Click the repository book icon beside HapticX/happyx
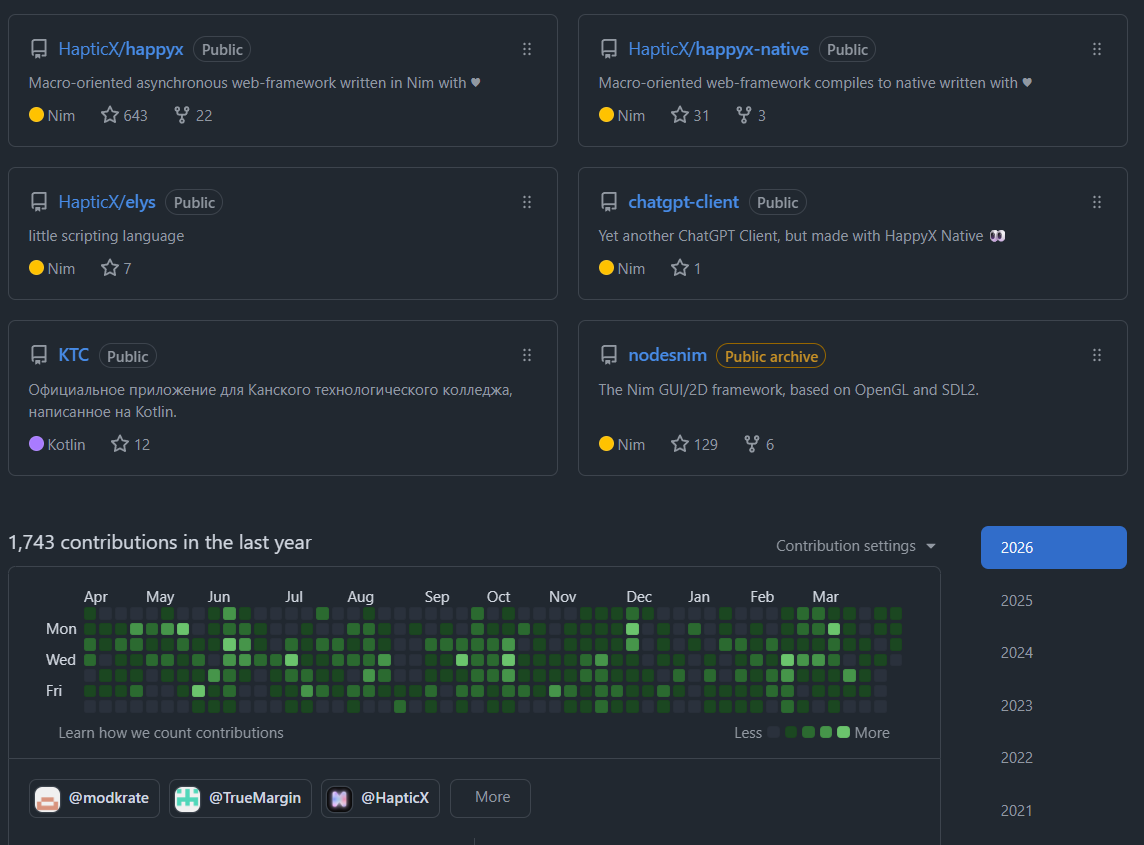Image resolution: width=1144 pixels, height=845 pixels. (38, 47)
